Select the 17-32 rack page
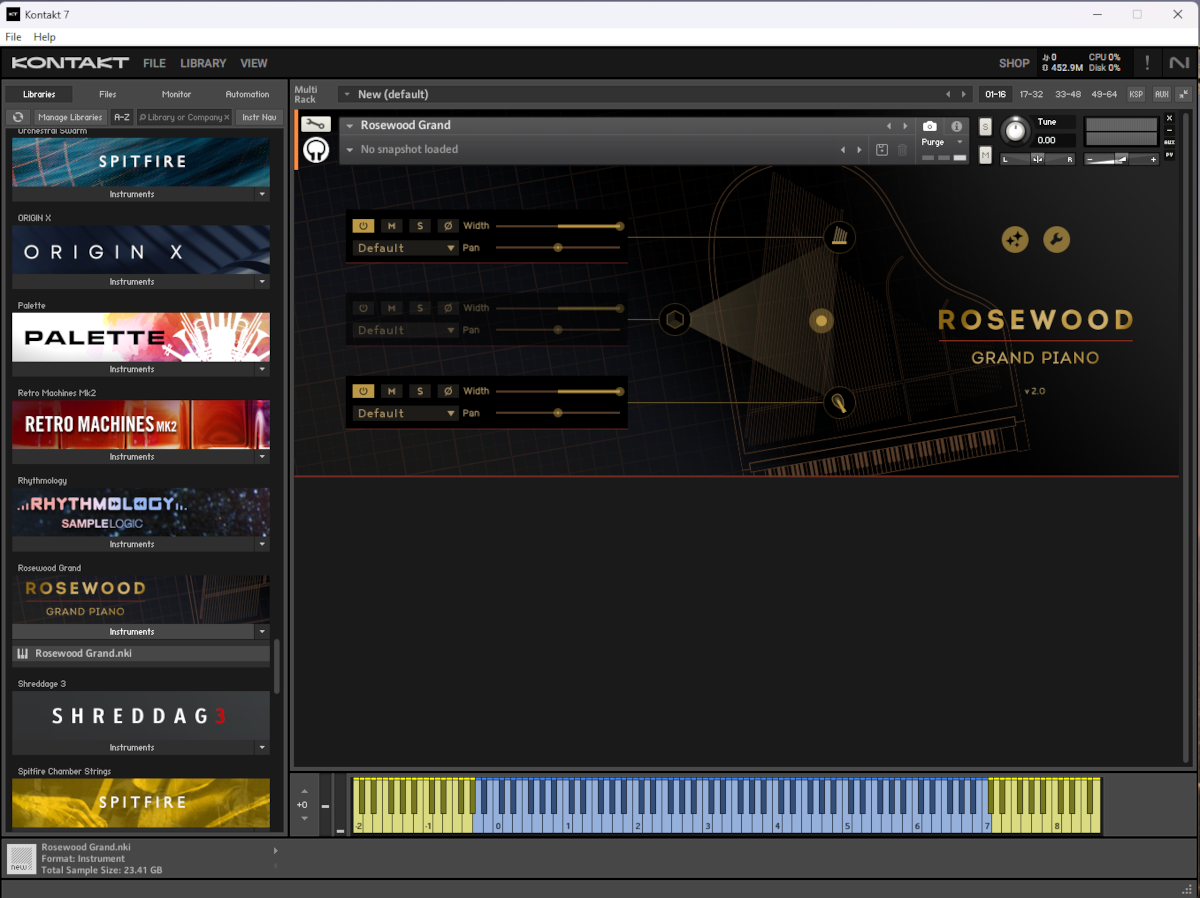Screen dimensions: 1200x898 point(1031,94)
